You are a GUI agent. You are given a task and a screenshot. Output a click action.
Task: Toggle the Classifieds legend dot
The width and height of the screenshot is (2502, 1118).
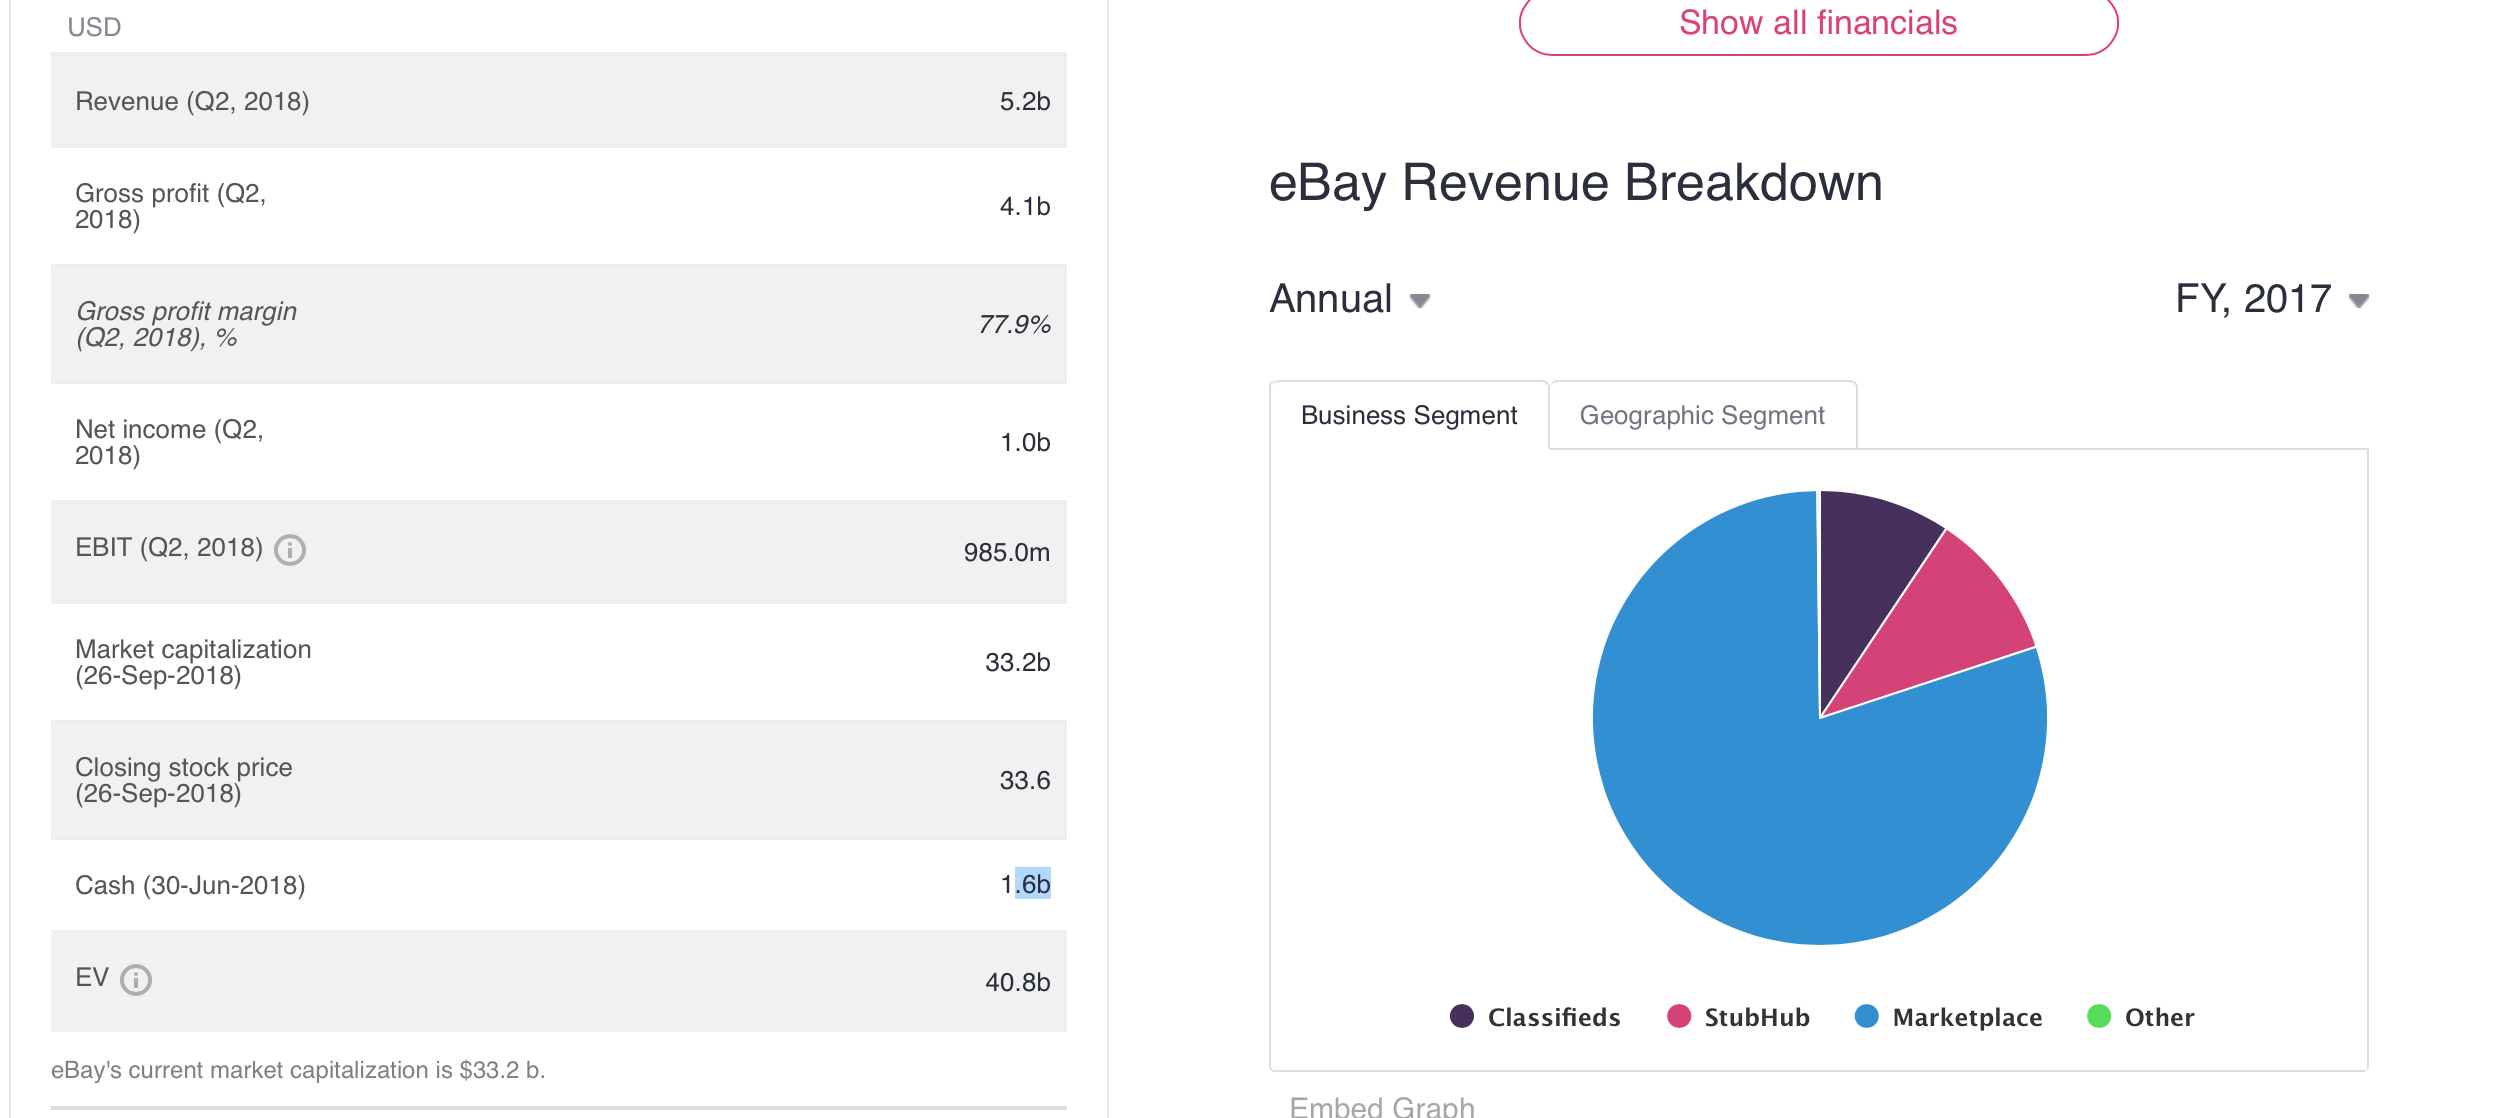click(1462, 1016)
